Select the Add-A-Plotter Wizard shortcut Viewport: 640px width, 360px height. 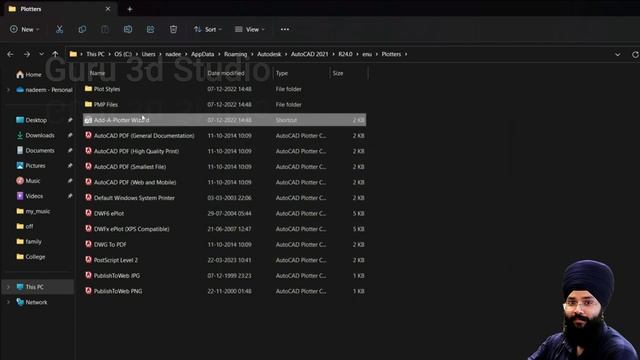(224, 120)
